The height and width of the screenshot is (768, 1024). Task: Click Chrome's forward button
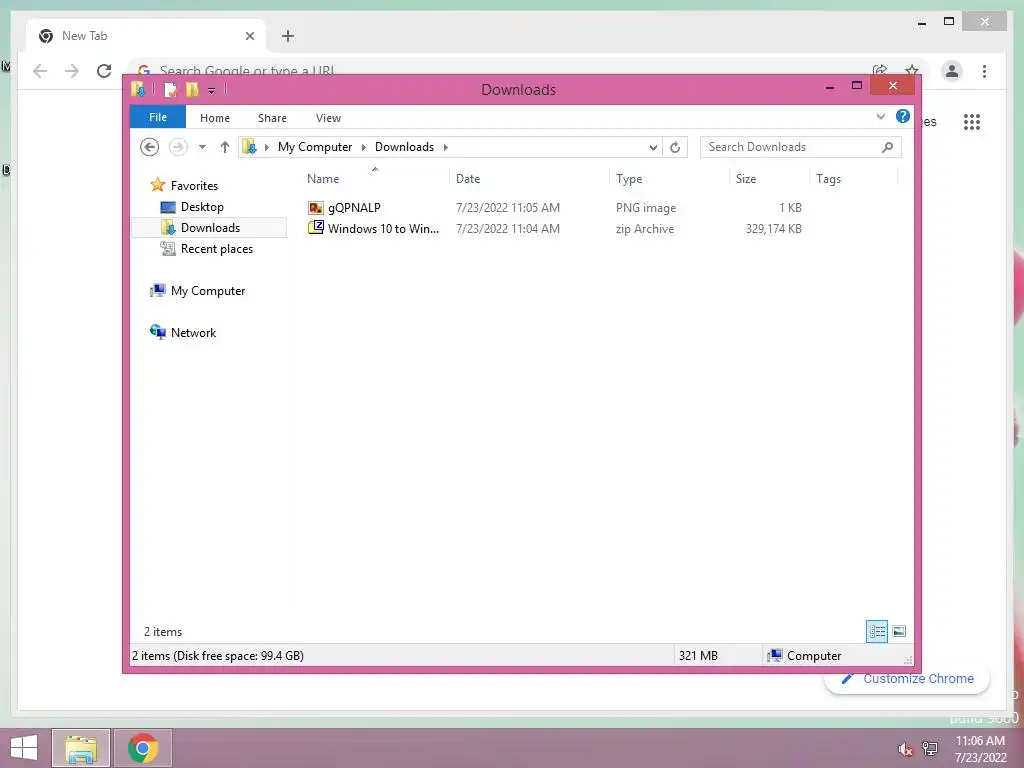72,71
